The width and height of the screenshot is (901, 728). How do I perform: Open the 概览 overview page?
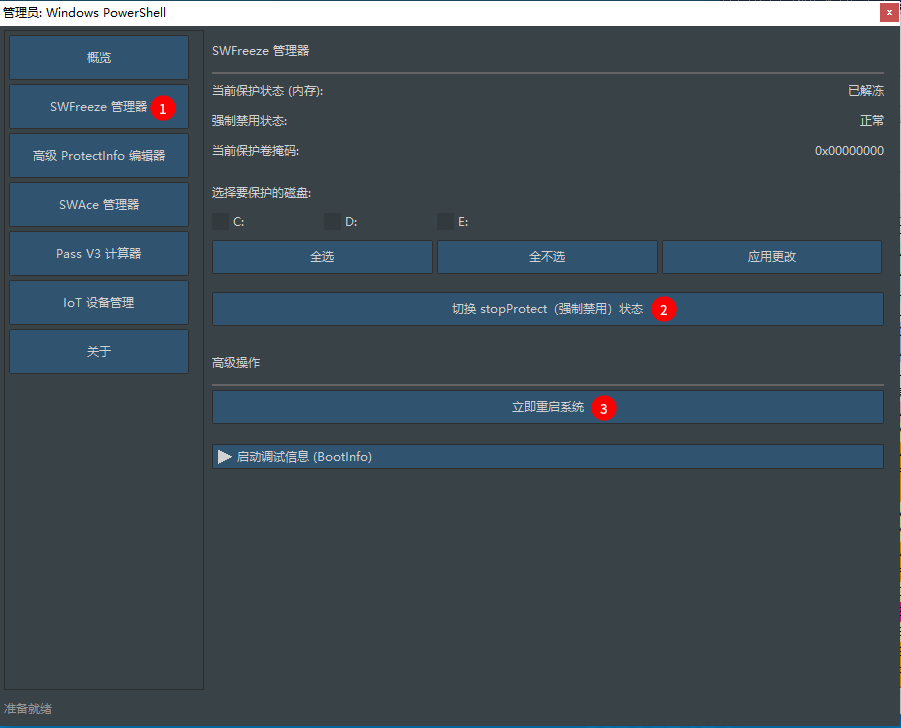[99, 57]
